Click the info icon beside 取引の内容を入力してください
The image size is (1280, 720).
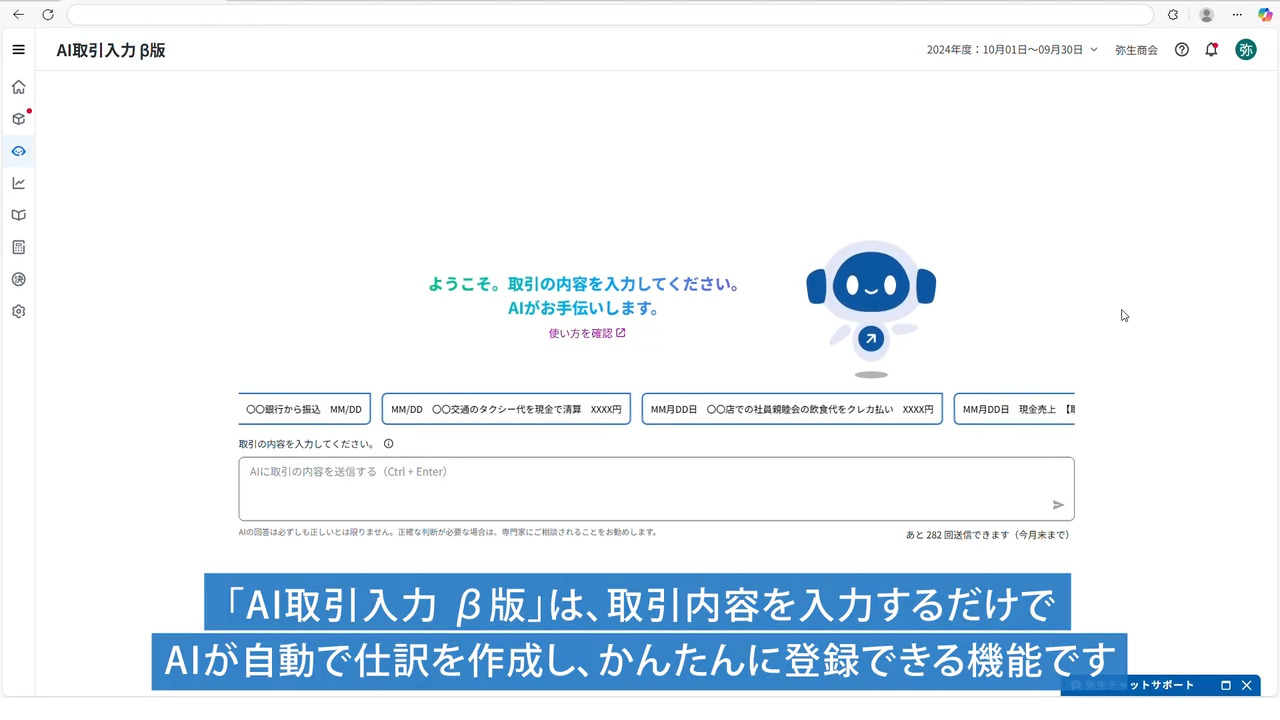tap(389, 444)
